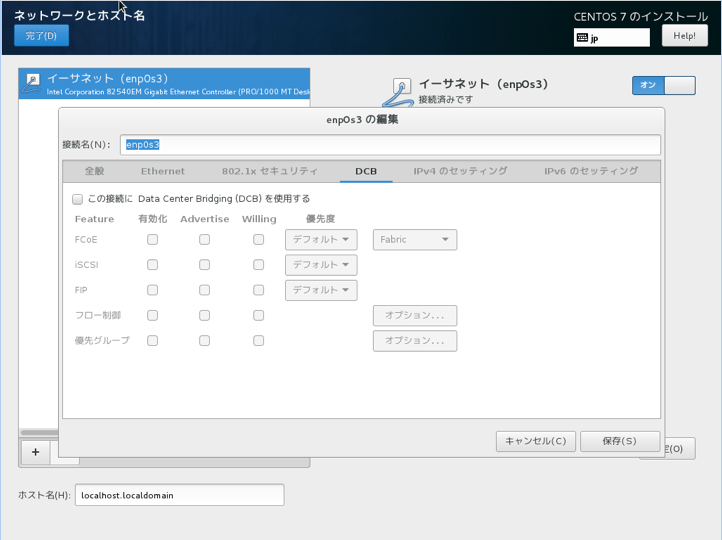Check the FCoE enable checkbox
The height and width of the screenshot is (540, 722).
pyautogui.click(x=152, y=239)
